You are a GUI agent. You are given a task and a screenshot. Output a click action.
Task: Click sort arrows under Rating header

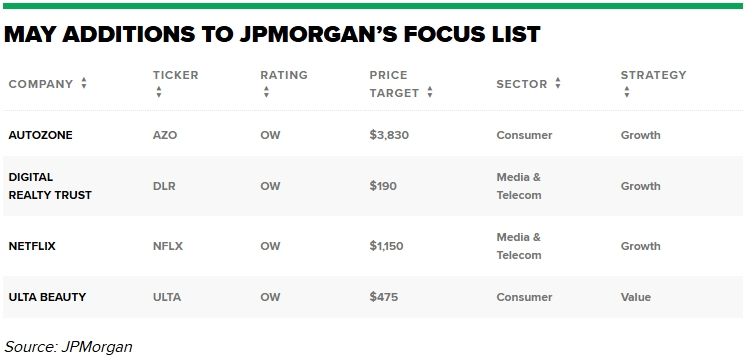266,92
